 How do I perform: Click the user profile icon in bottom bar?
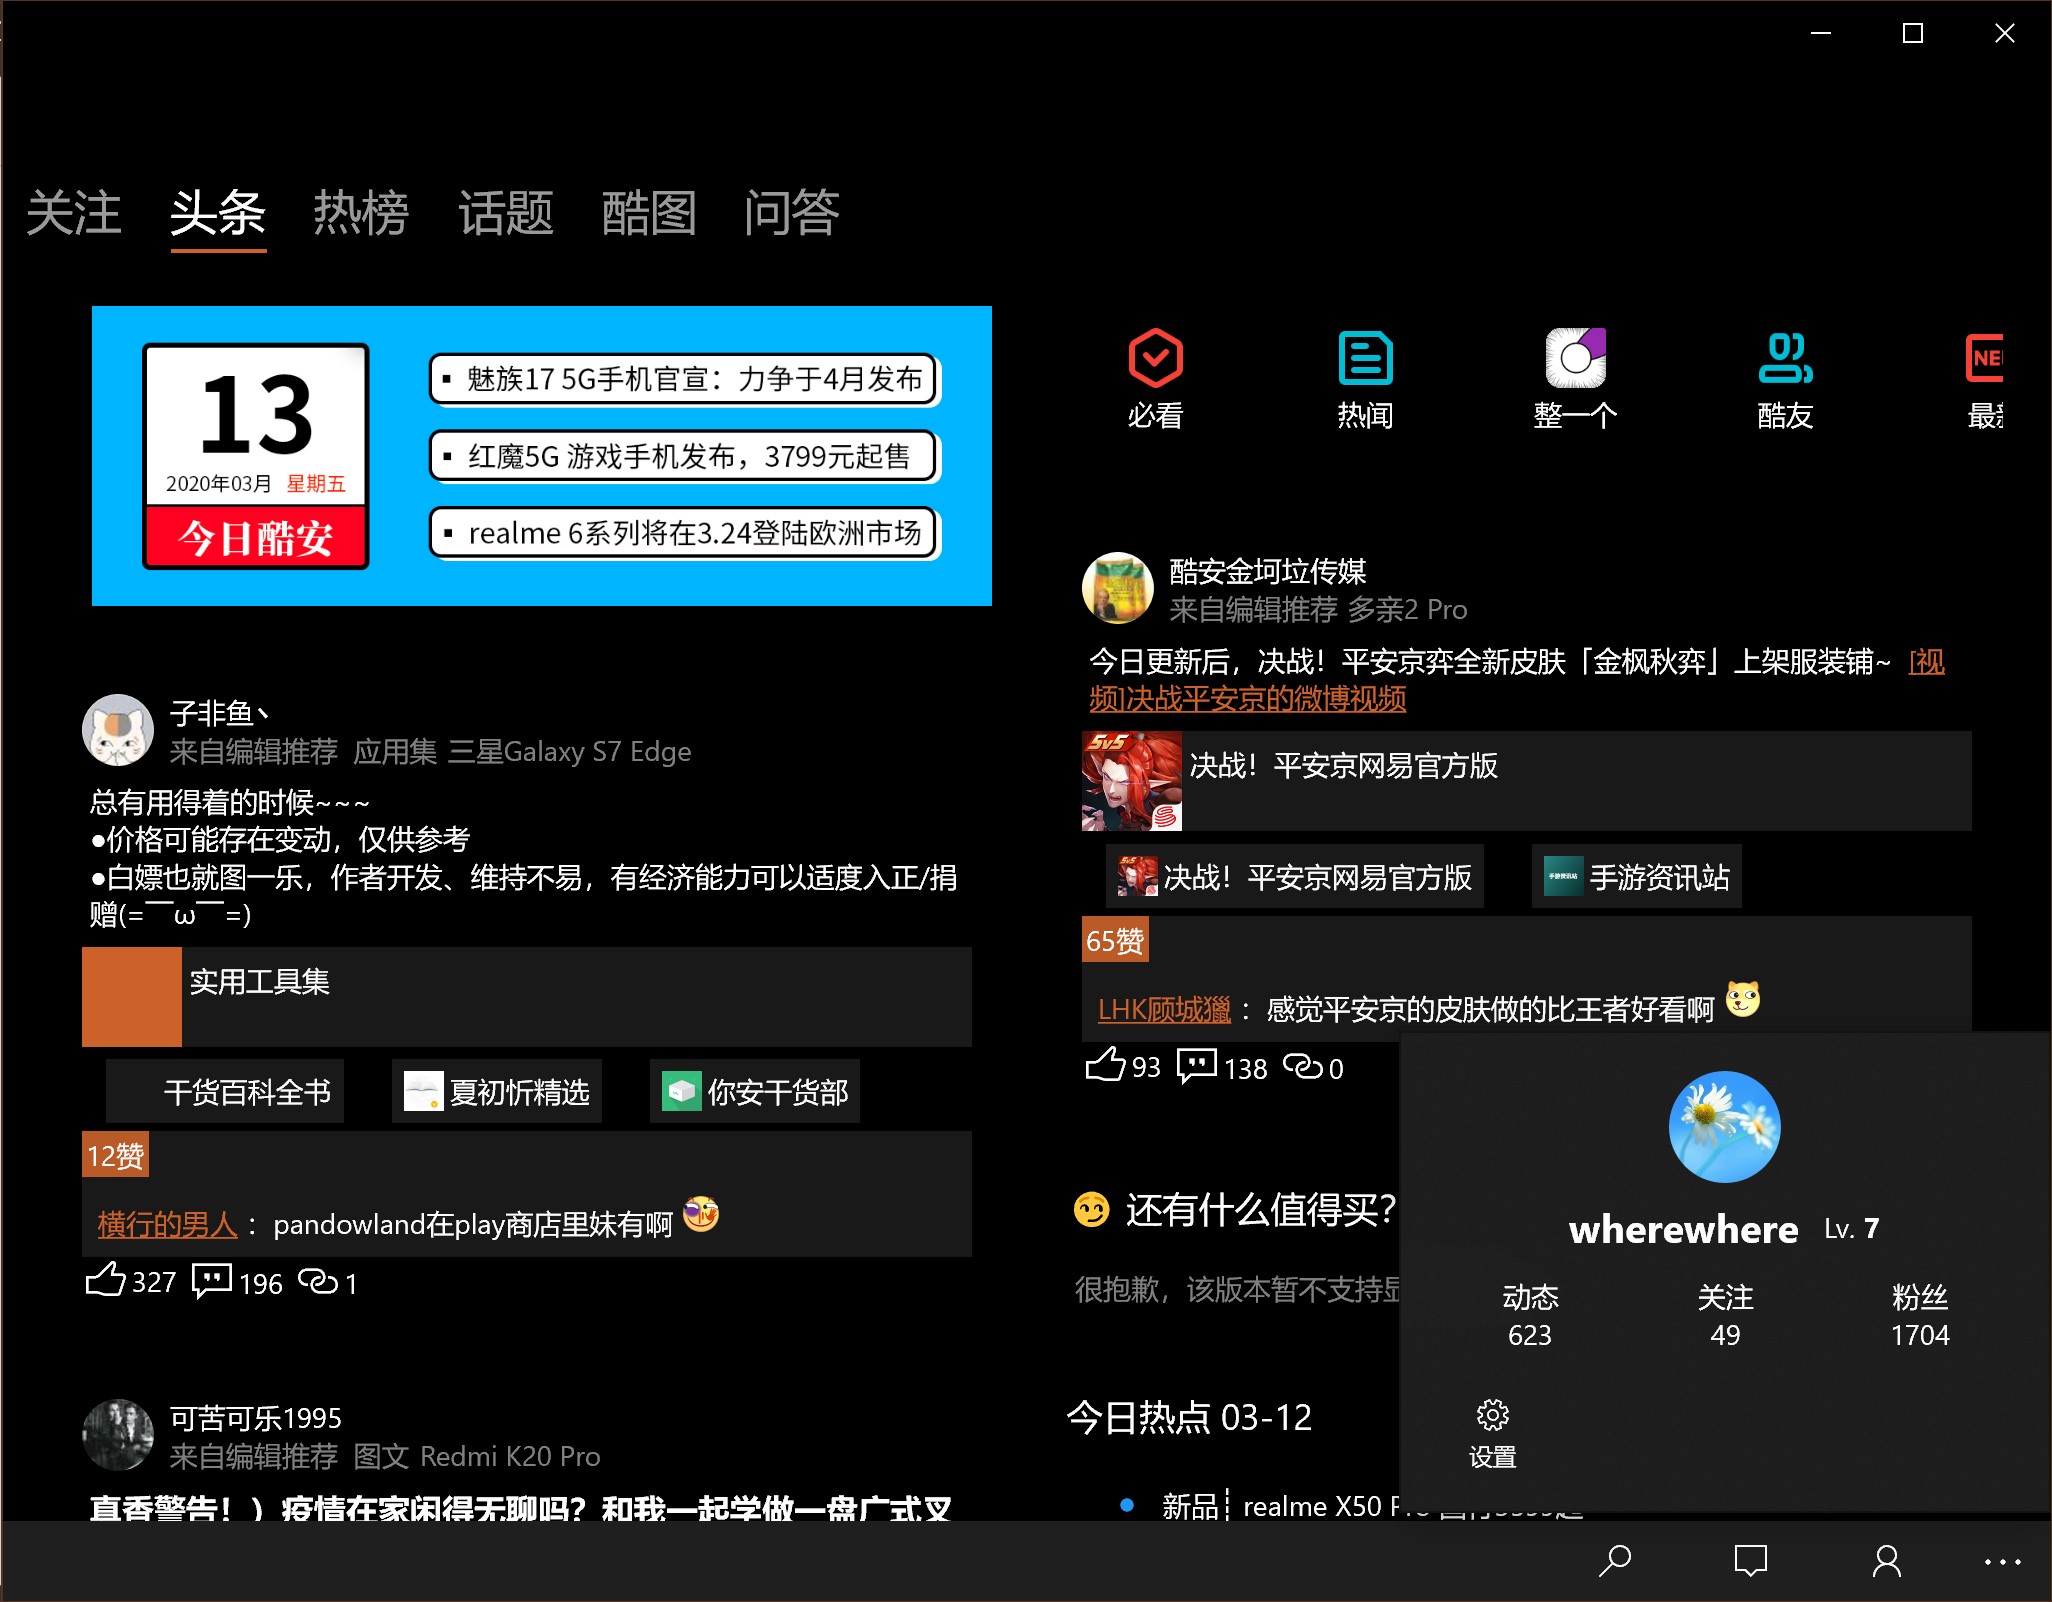coord(1886,1561)
